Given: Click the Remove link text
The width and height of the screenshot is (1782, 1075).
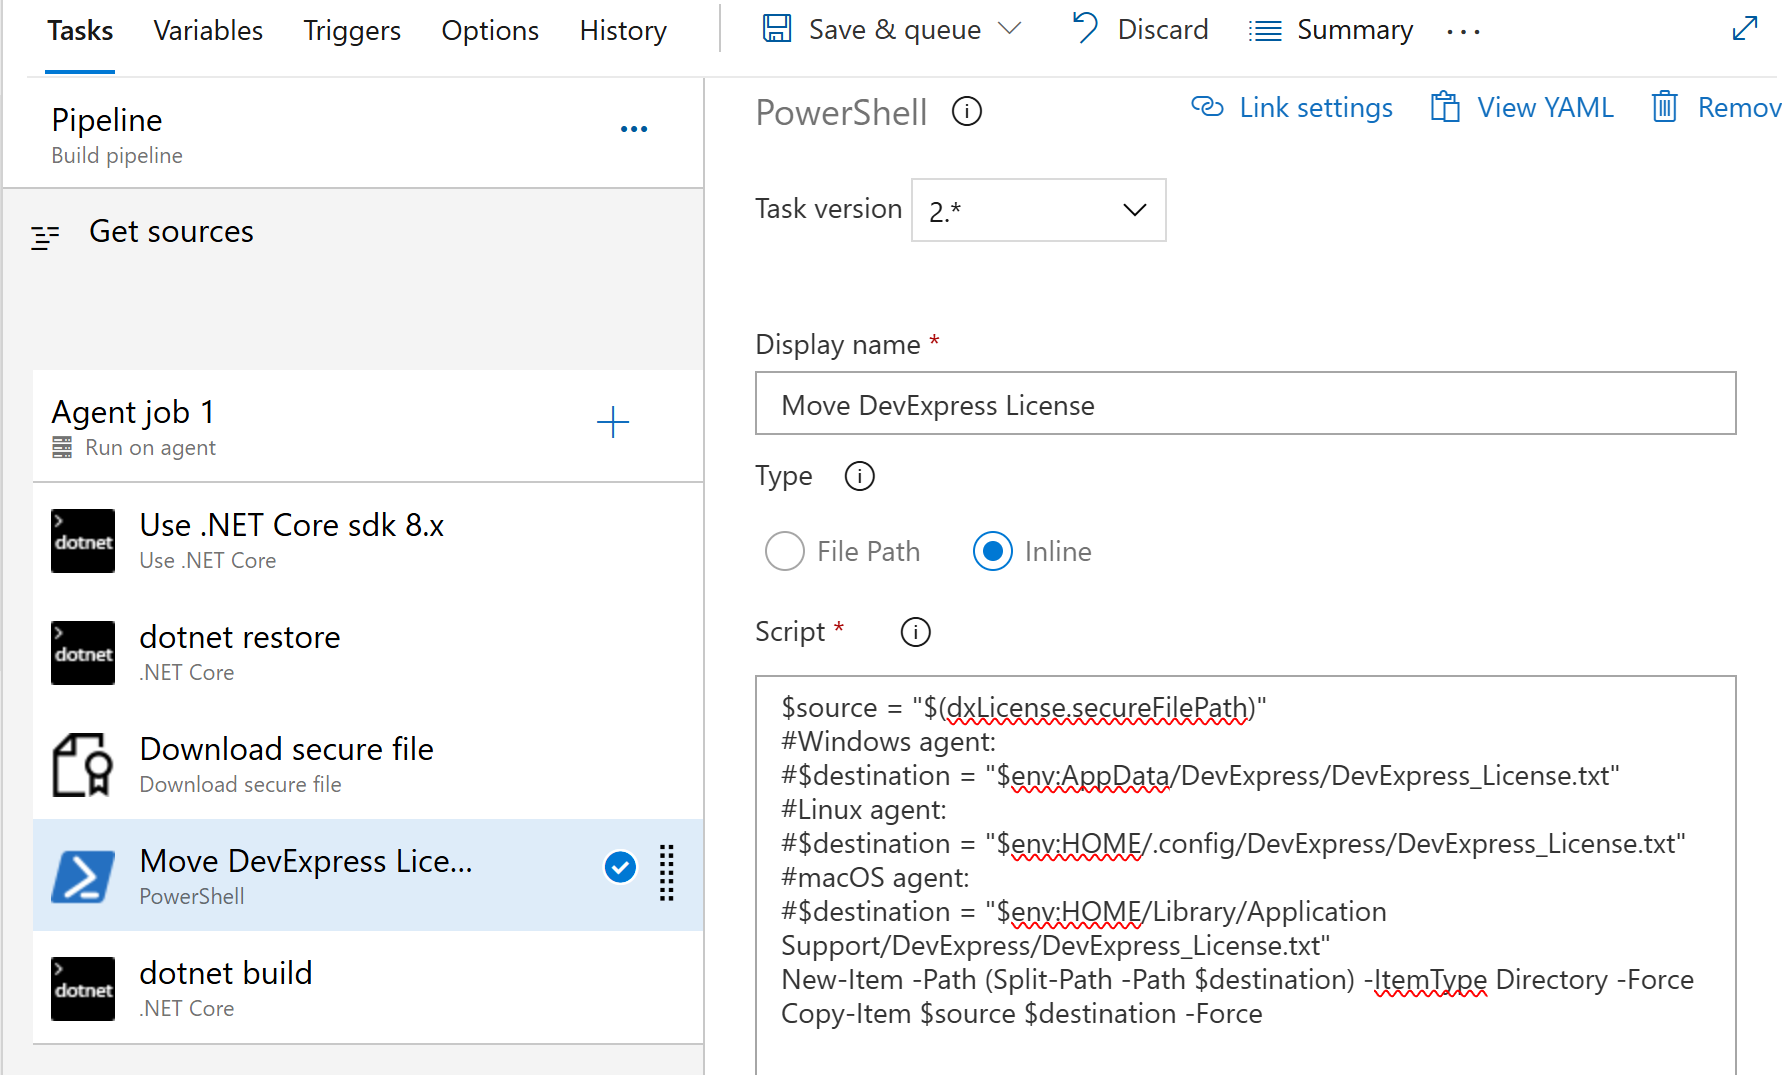Looking at the screenshot, I should tap(1739, 108).
